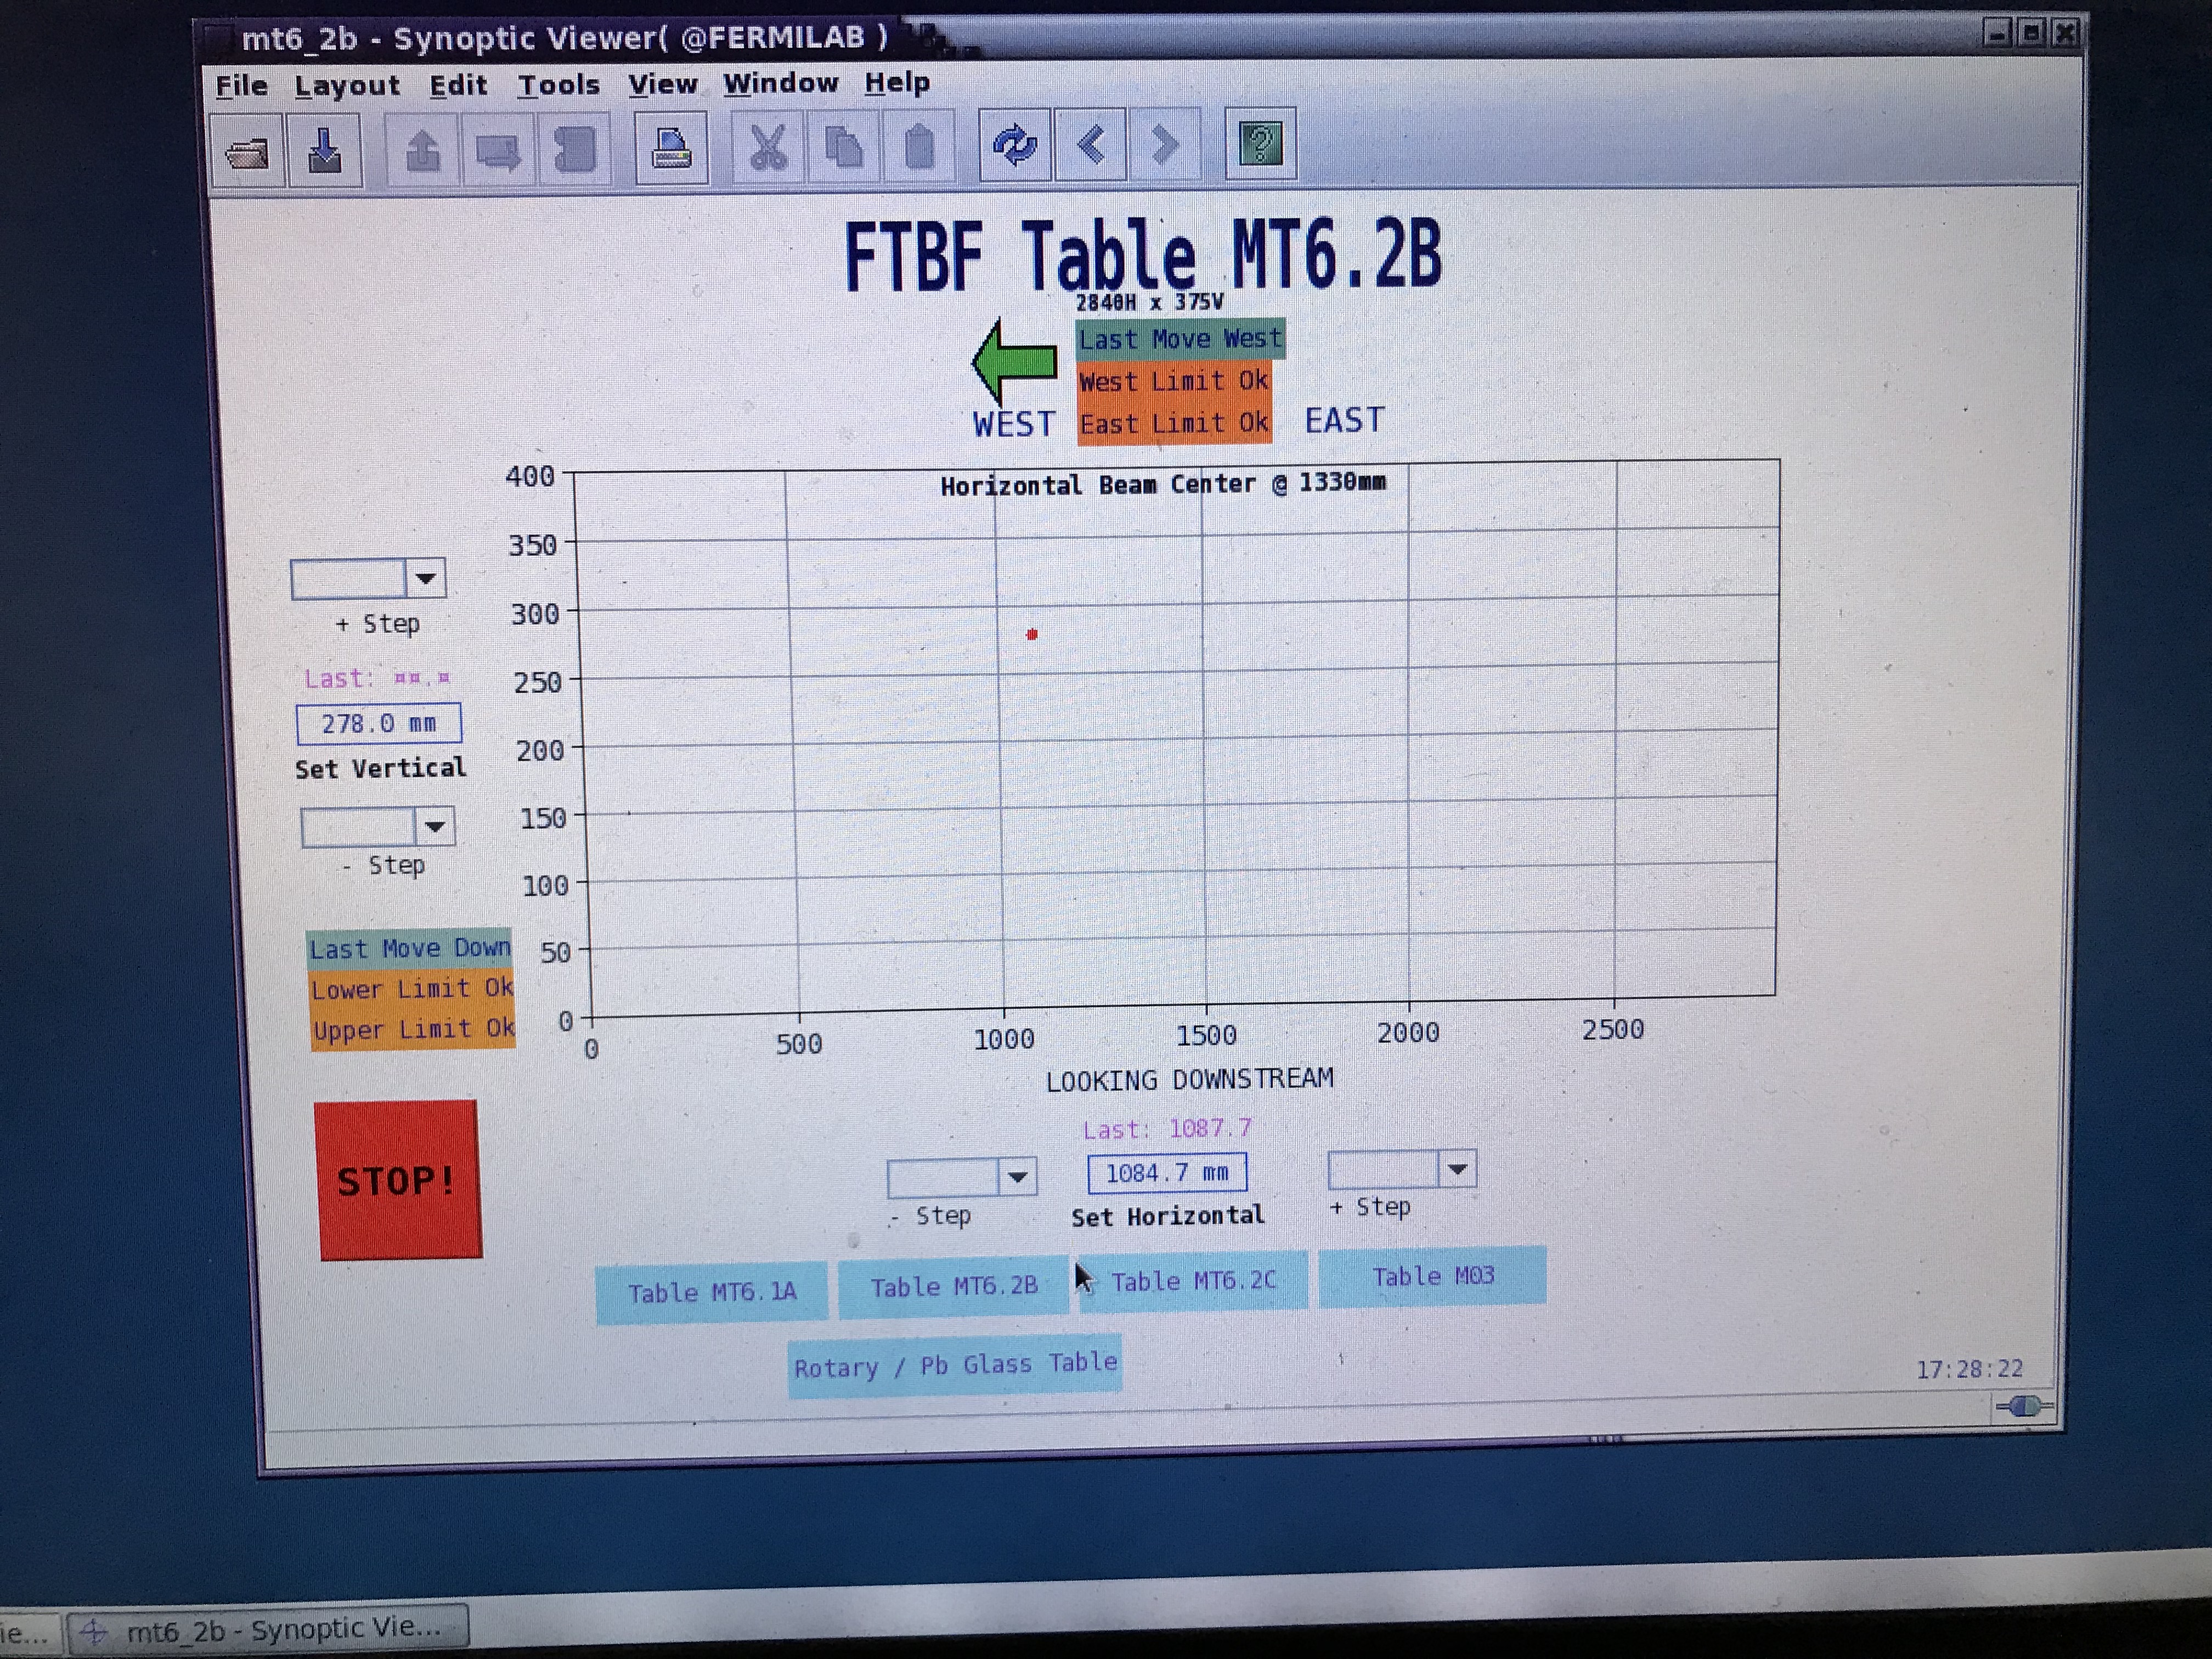Click the 2840H x 375V size label
Viewport: 2212px width, 1659px height.
tap(1149, 302)
